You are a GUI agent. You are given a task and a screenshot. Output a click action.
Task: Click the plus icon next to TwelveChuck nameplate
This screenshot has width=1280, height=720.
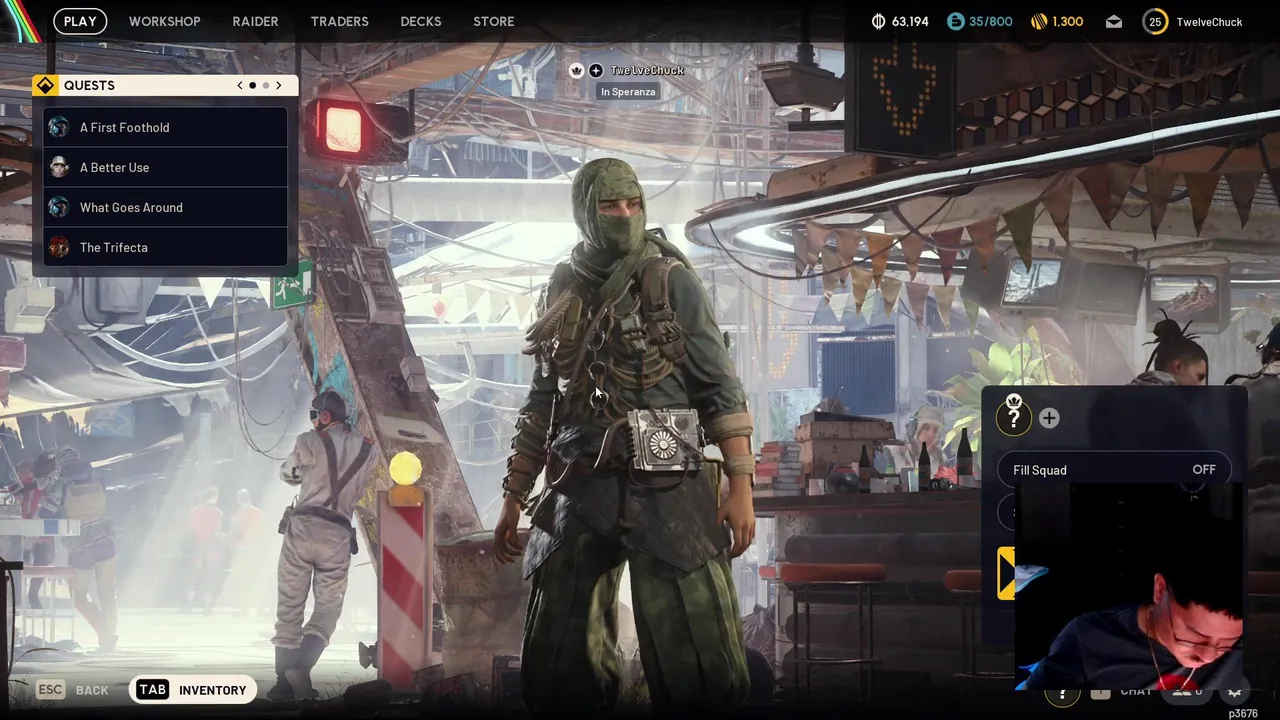click(x=596, y=70)
